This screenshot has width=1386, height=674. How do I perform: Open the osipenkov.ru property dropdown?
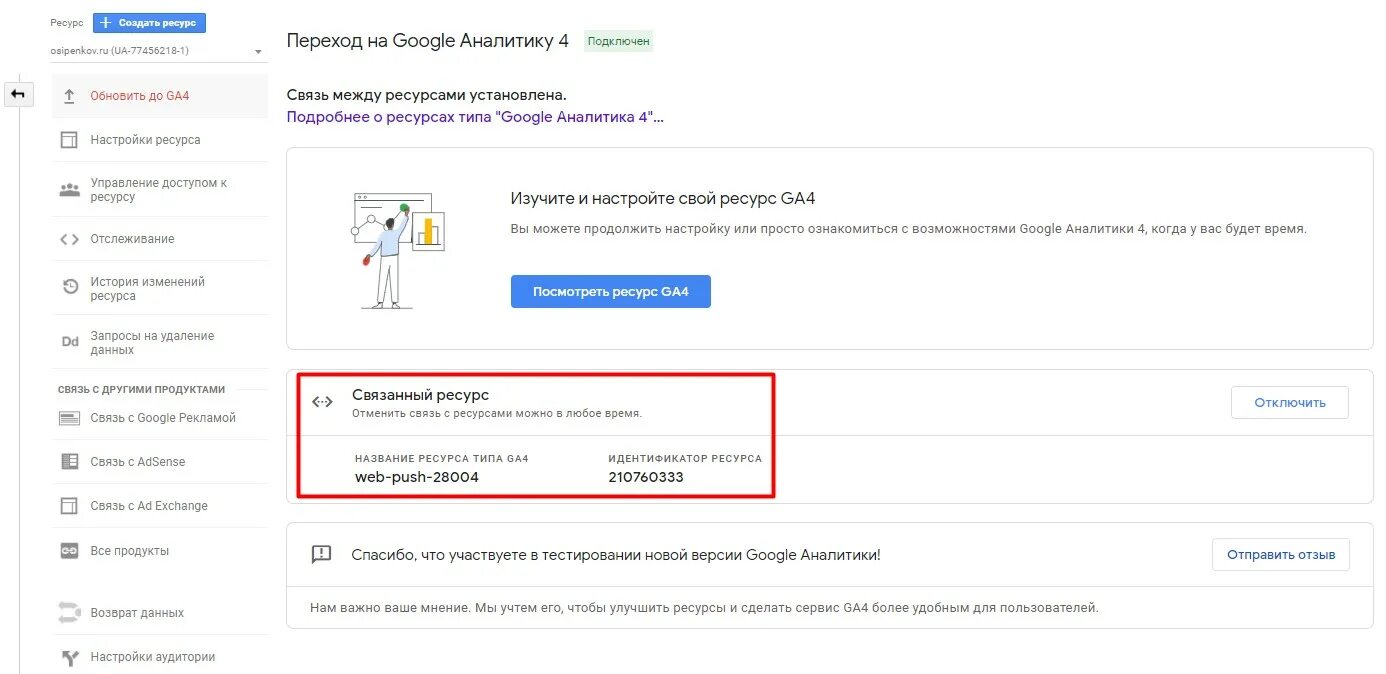[x=158, y=51]
